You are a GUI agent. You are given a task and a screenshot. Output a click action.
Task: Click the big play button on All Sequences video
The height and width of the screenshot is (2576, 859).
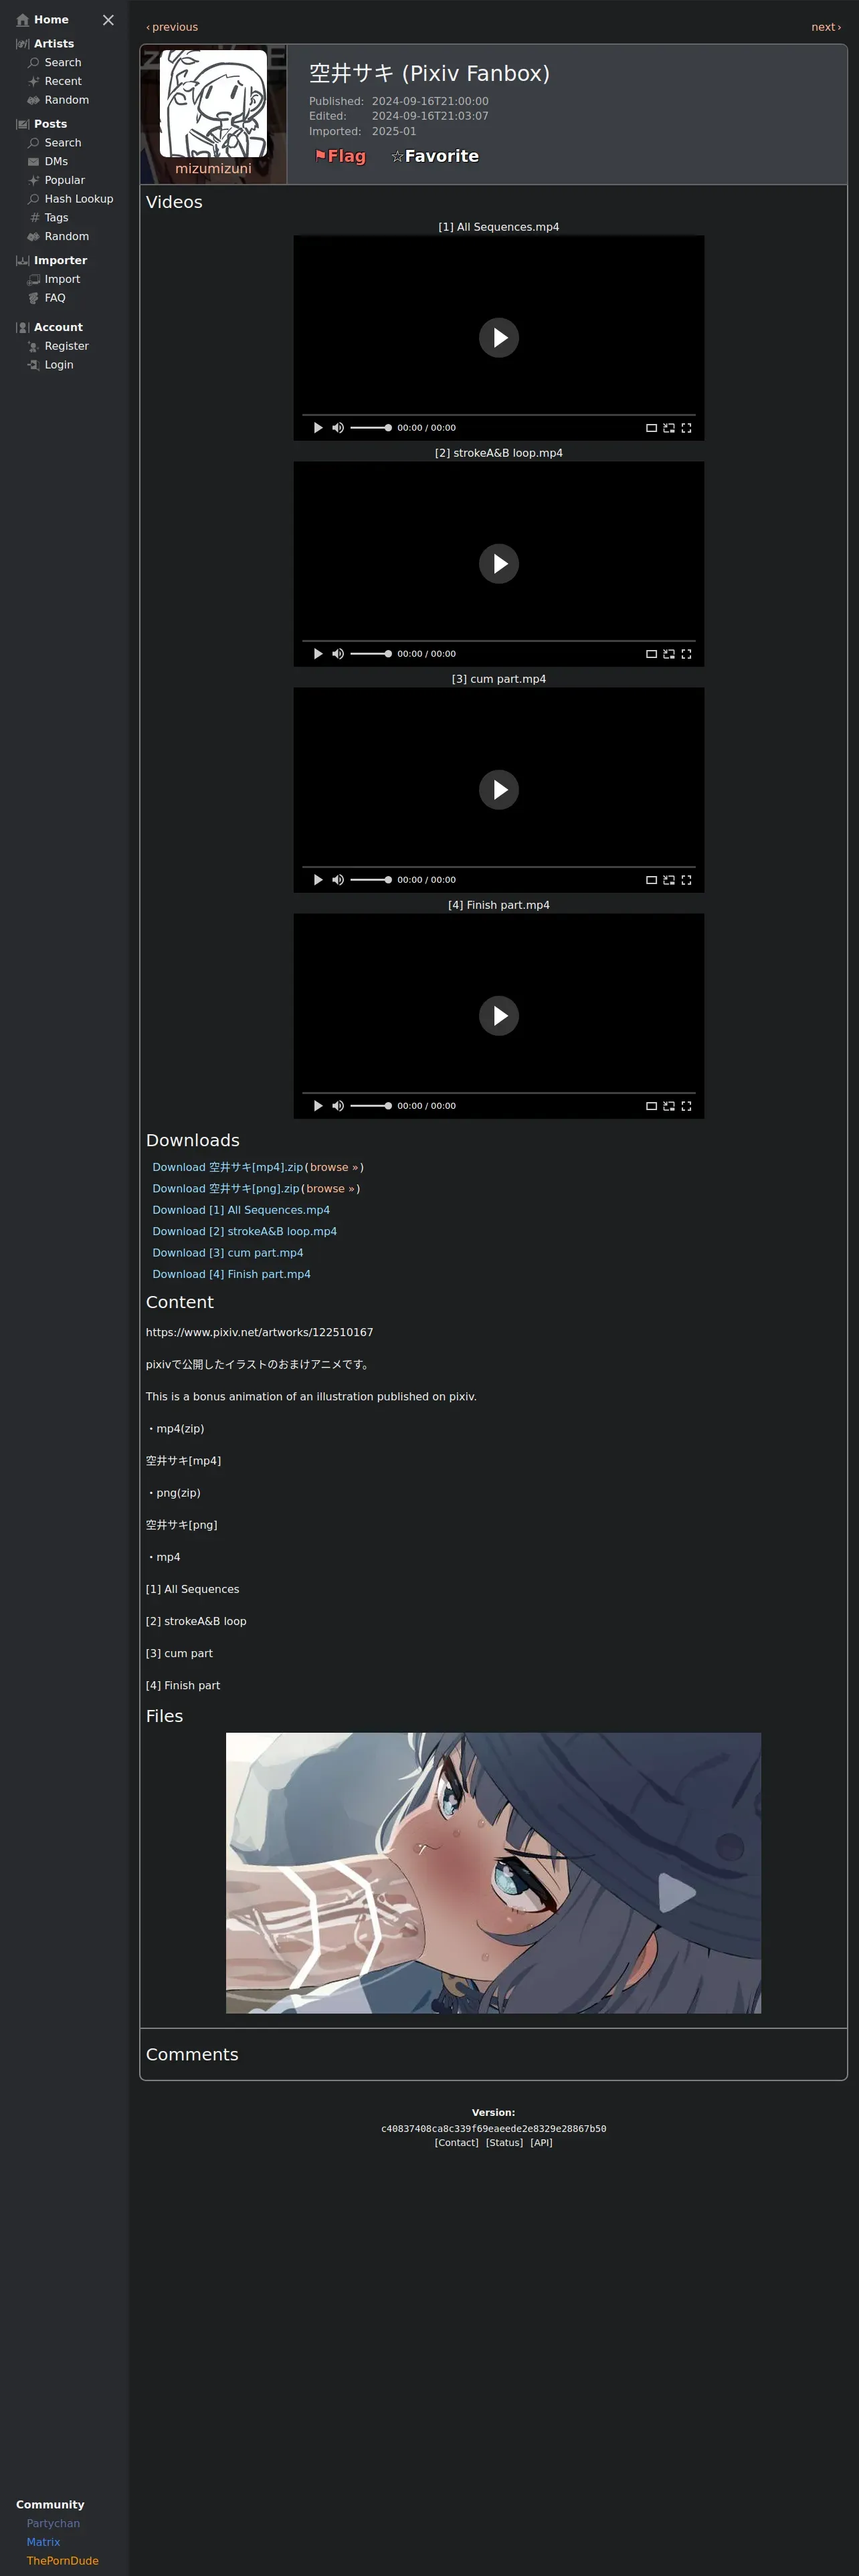(x=499, y=338)
